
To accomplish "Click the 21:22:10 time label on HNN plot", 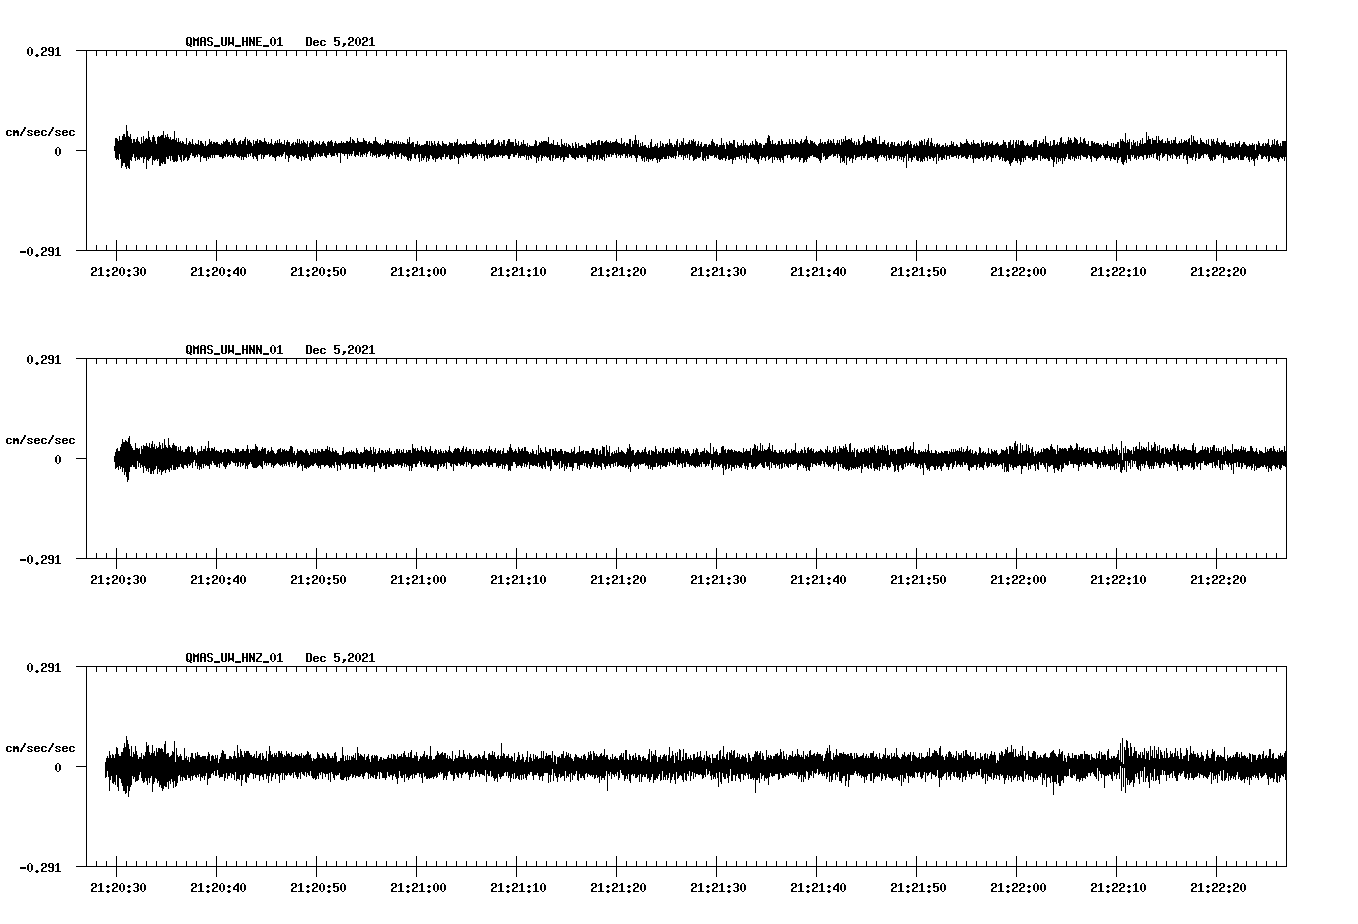I will click(1118, 580).
